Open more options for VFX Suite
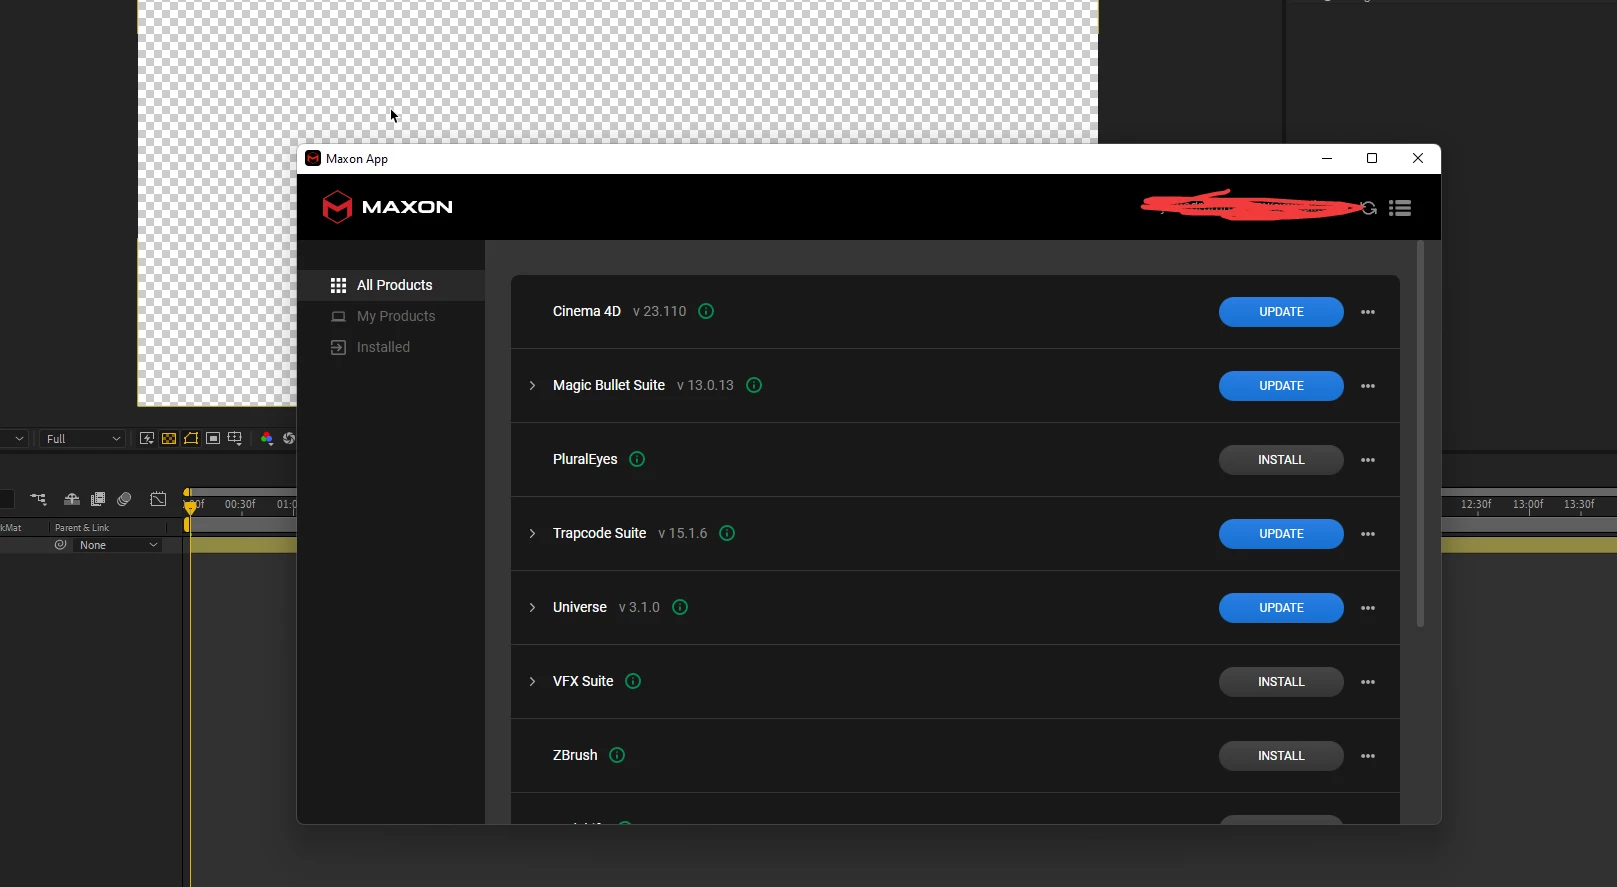The height and width of the screenshot is (887, 1617). (1368, 682)
